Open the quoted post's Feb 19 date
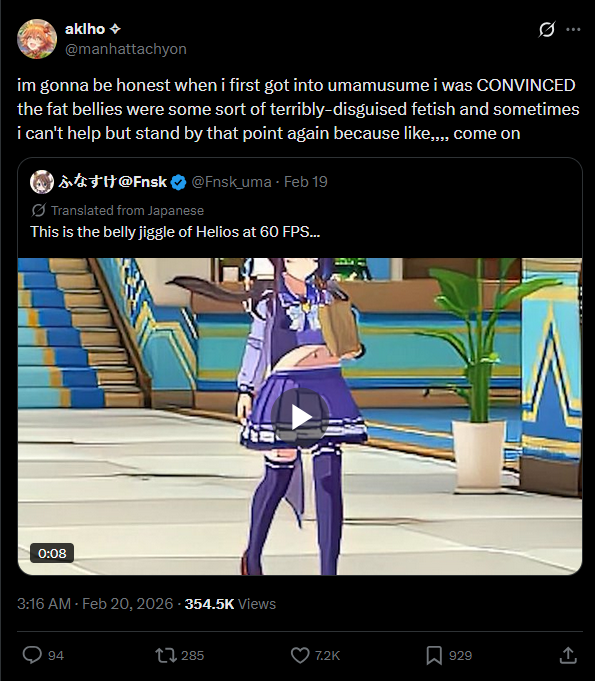 coord(306,182)
